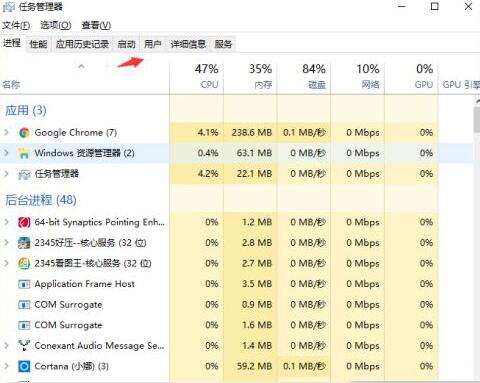
Task: Click the Conexant Audio Message icon
Action: point(24,346)
